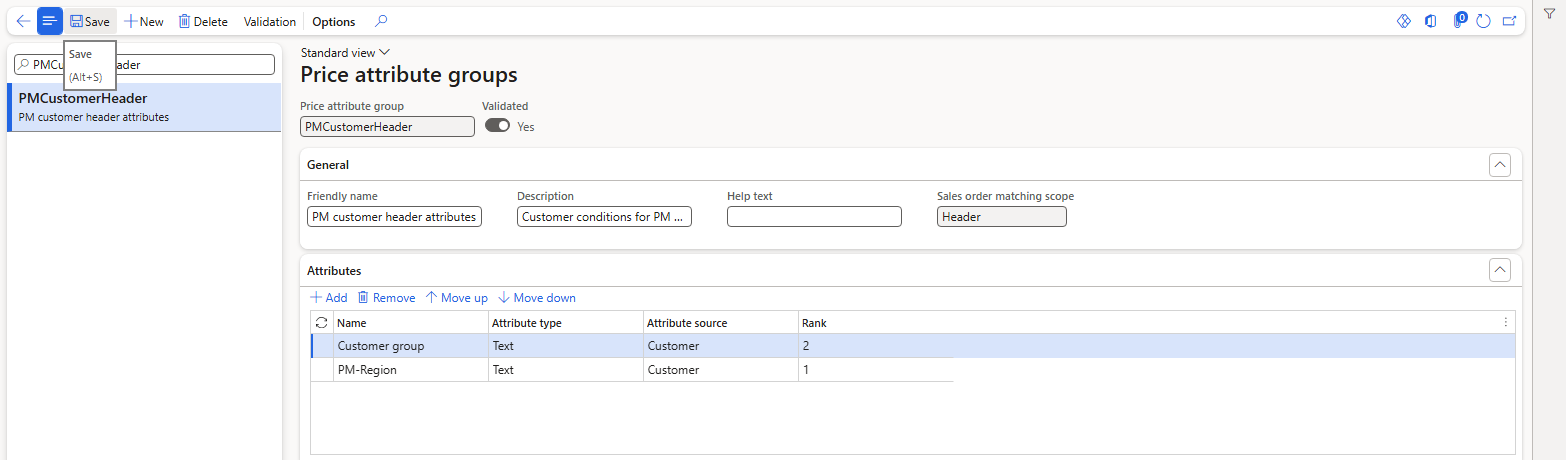Viewport: 1566px width, 460px height.
Task: Click Customer source cell in PM-Region row
Action: point(720,370)
